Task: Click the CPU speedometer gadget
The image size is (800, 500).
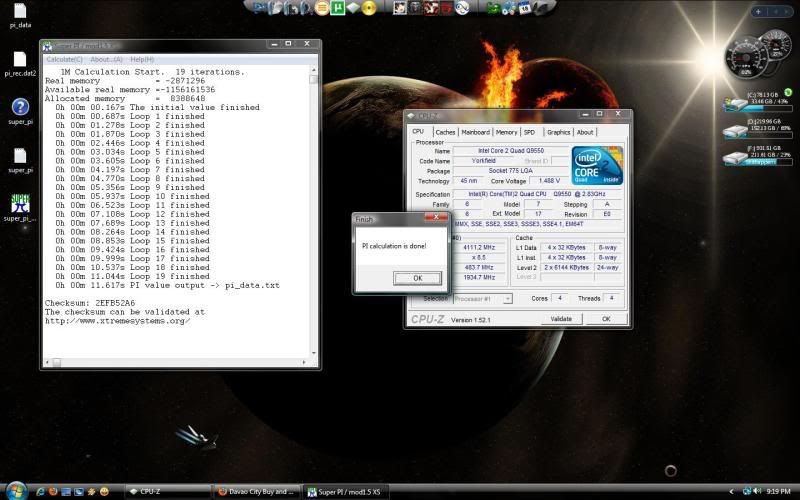Action: 746,57
